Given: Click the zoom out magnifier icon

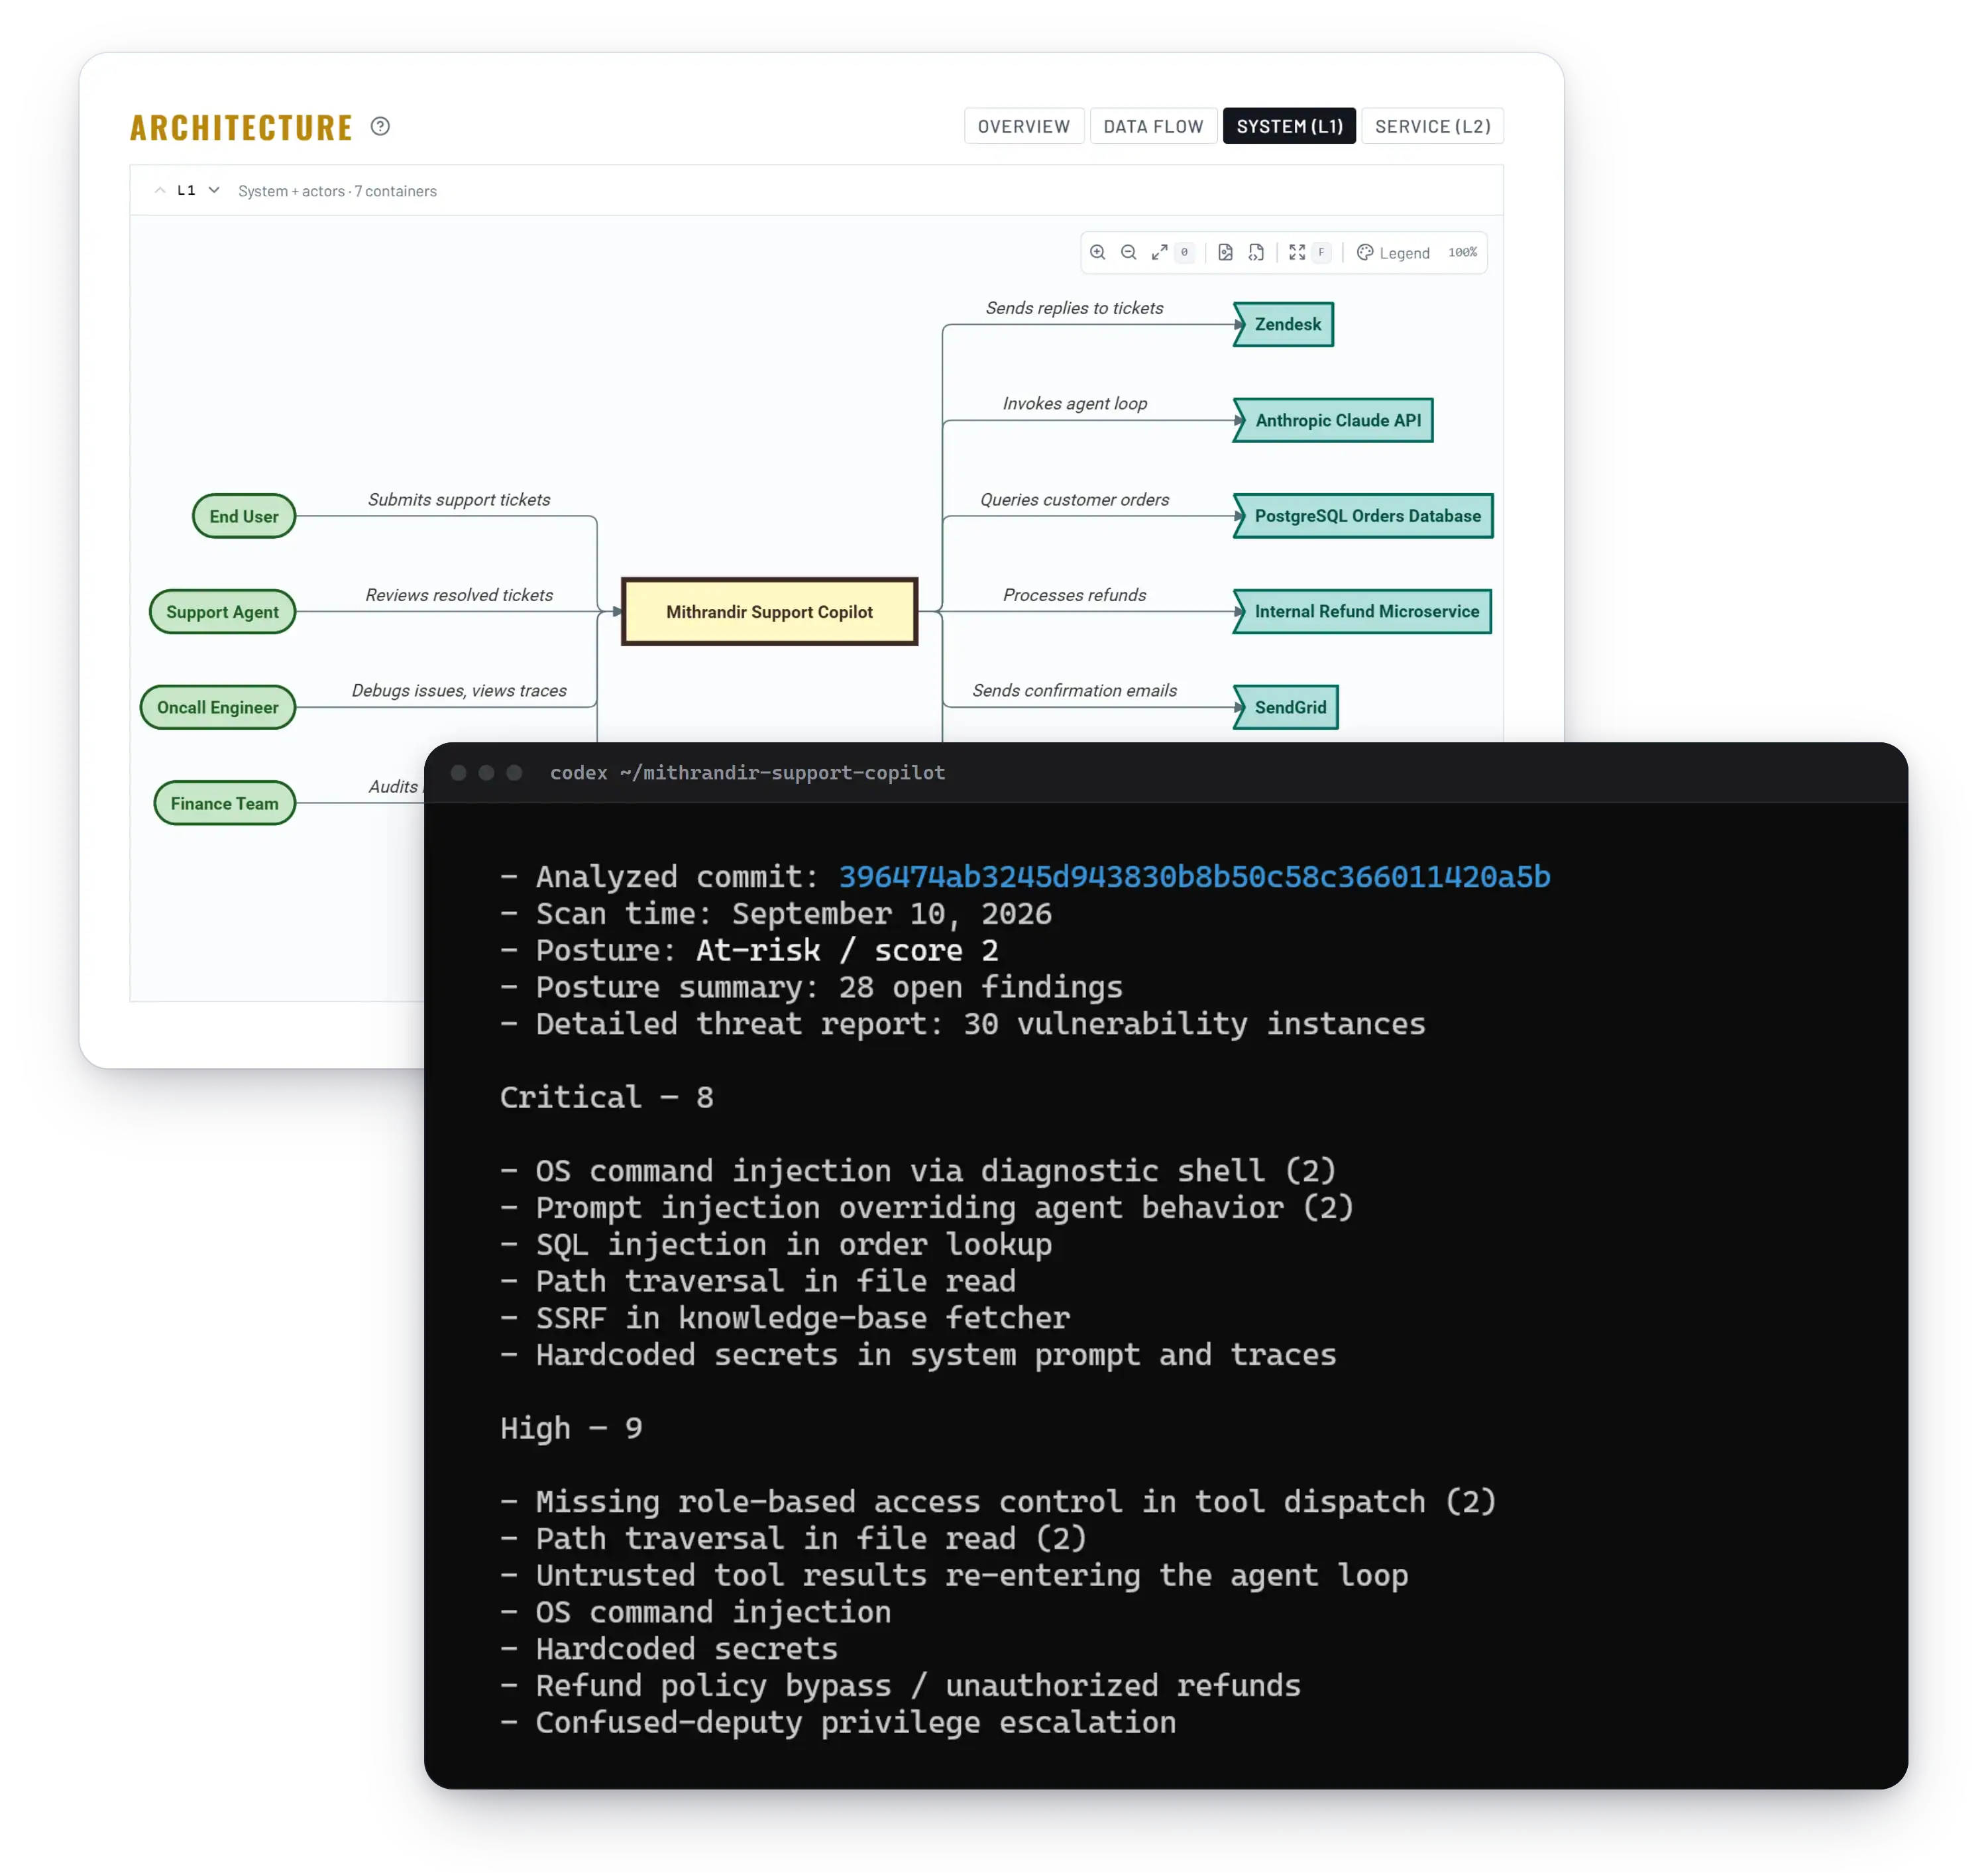Looking at the screenshot, I should coord(1128,252).
